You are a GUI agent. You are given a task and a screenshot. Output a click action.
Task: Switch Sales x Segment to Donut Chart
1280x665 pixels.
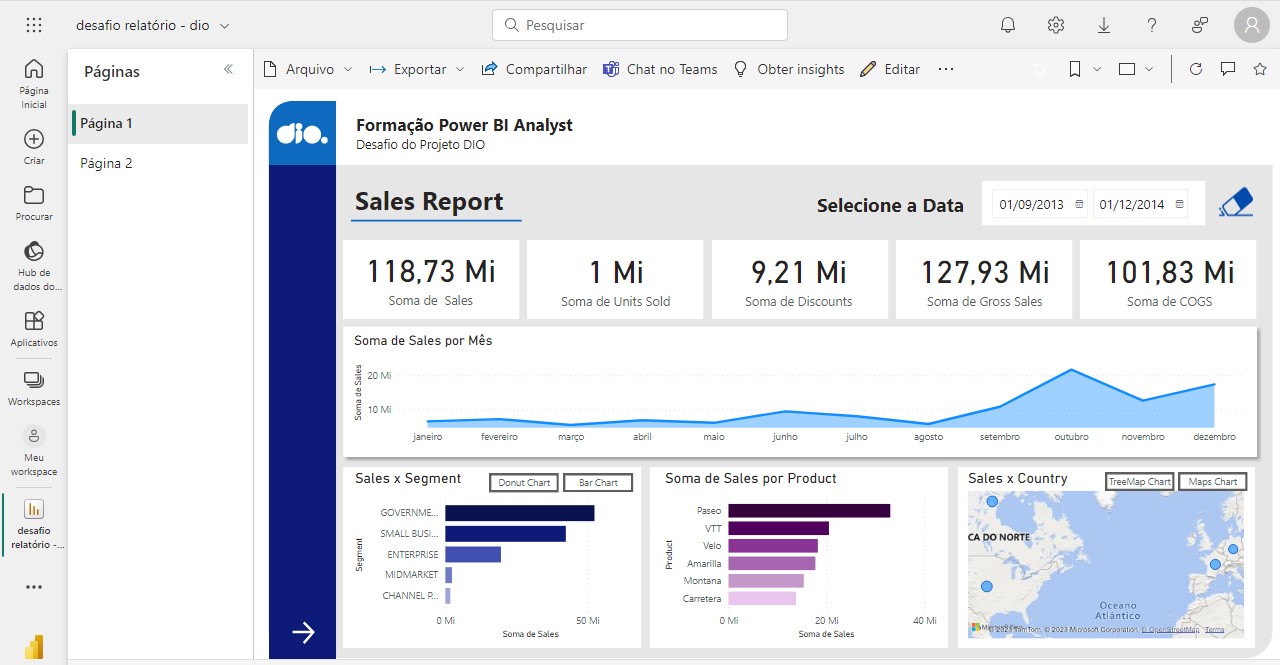click(523, 482)
